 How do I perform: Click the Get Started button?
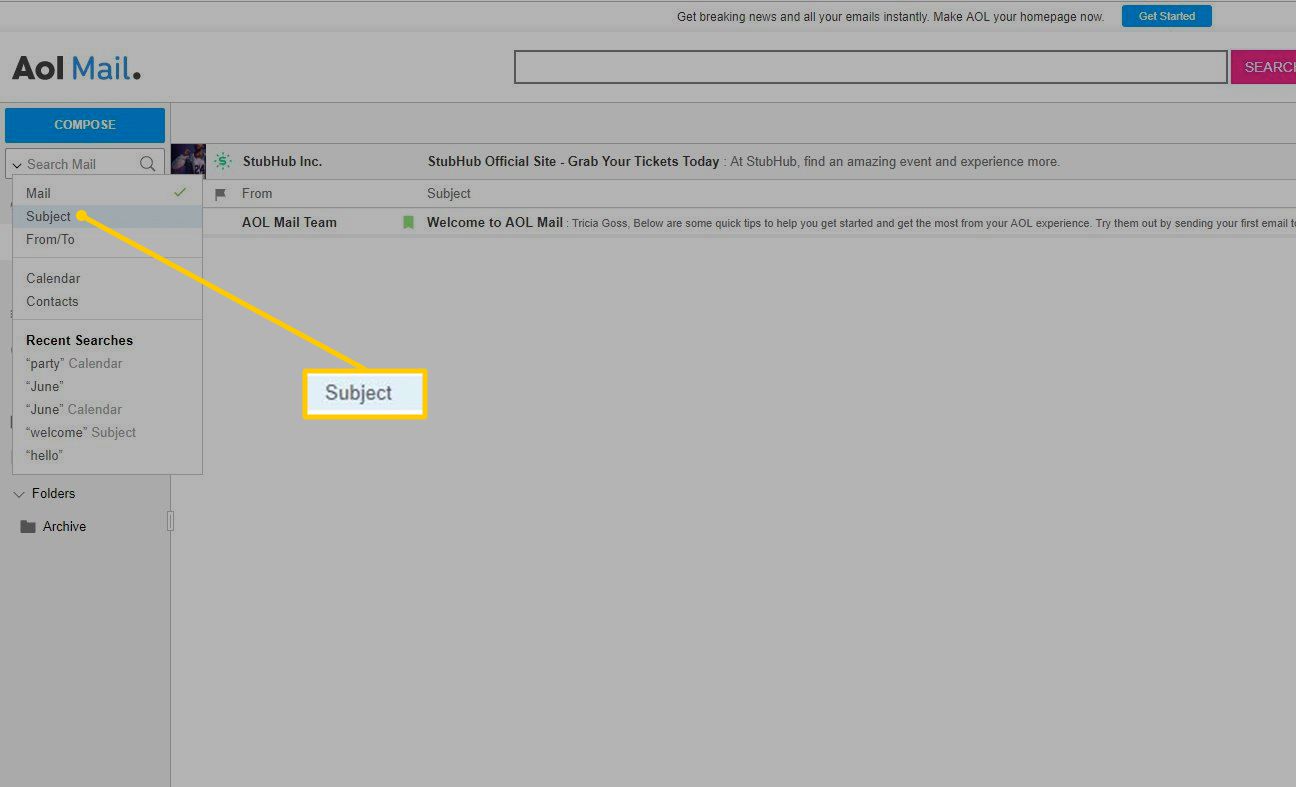pos(1166,16)
